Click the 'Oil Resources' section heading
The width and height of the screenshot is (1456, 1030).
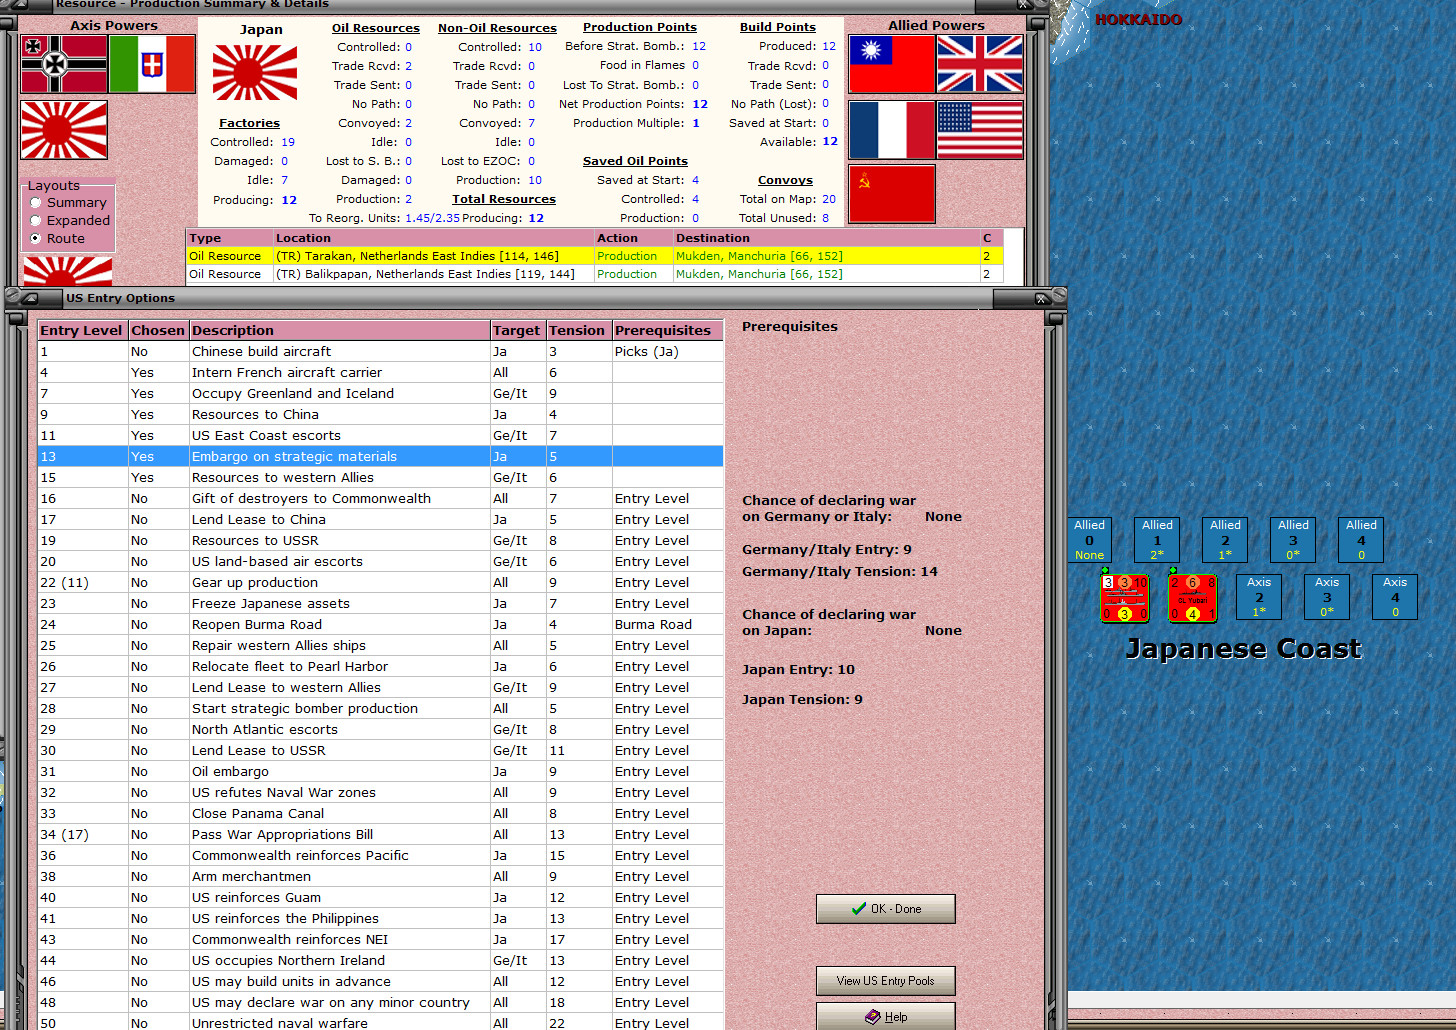[376, 28]
